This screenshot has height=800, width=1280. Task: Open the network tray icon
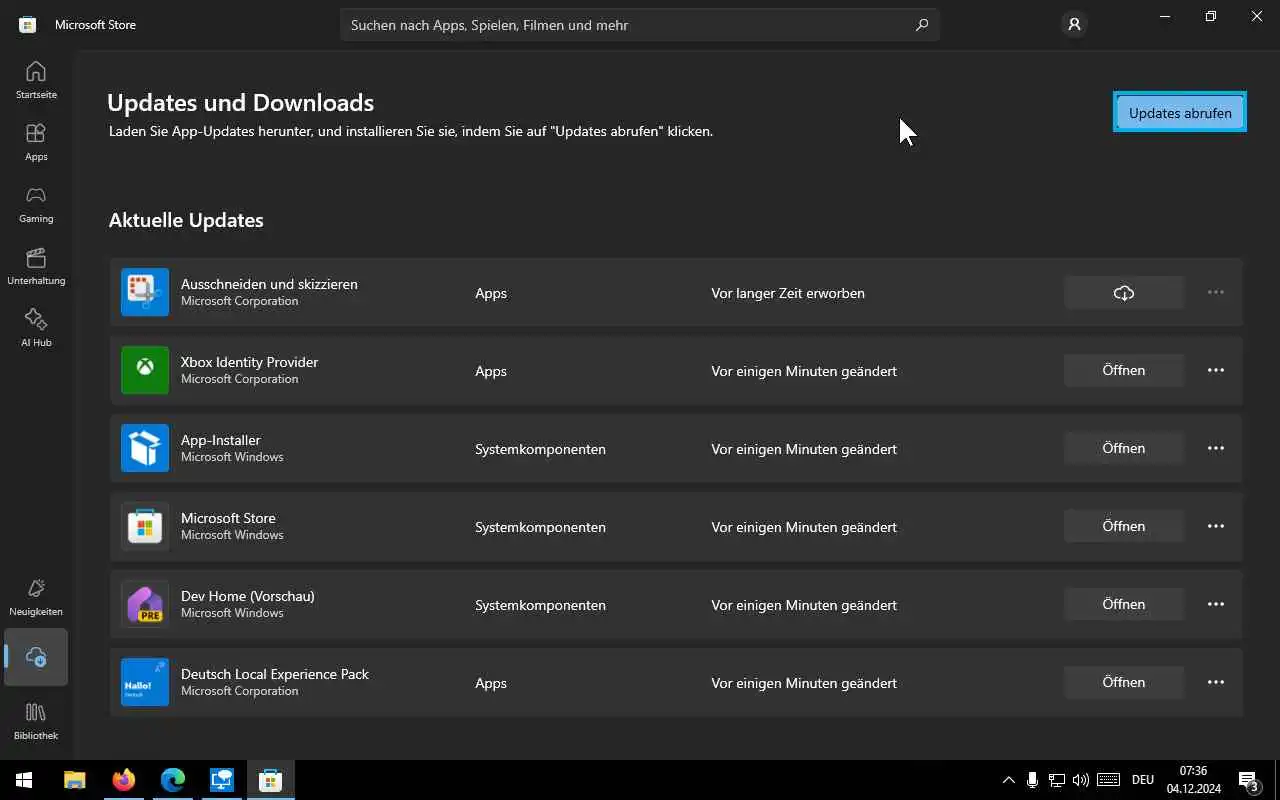[1056, 780]
